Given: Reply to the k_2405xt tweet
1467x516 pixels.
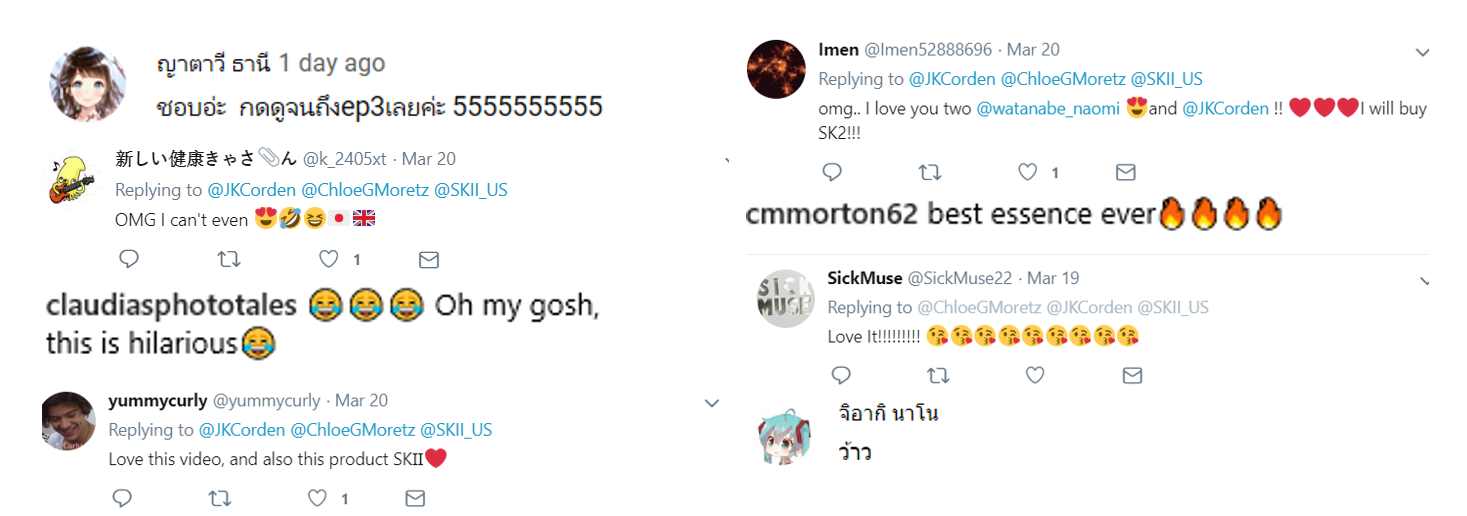Looking at the screenshot, I should (x=129, y=260).
